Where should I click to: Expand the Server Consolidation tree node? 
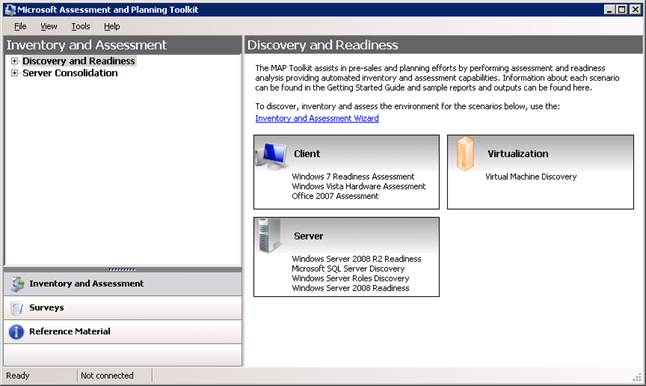point(14,73)
